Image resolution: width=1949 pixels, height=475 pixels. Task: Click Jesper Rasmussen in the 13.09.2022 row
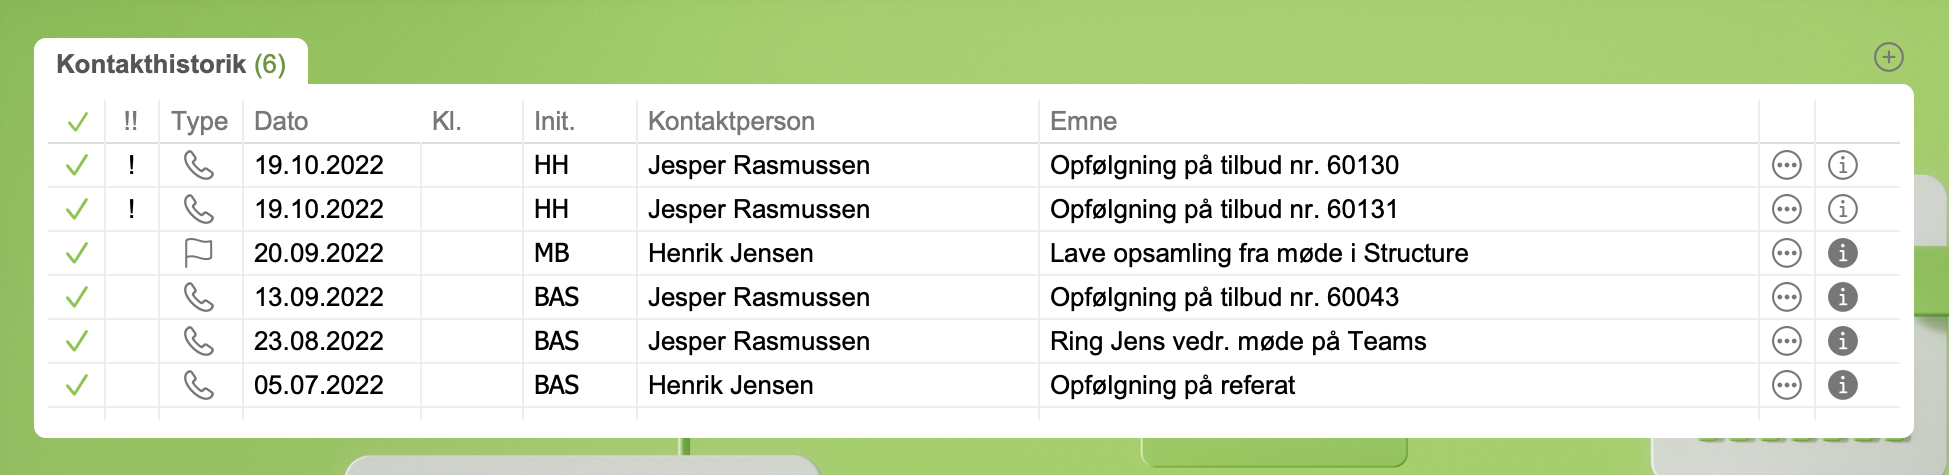[758, 297]
